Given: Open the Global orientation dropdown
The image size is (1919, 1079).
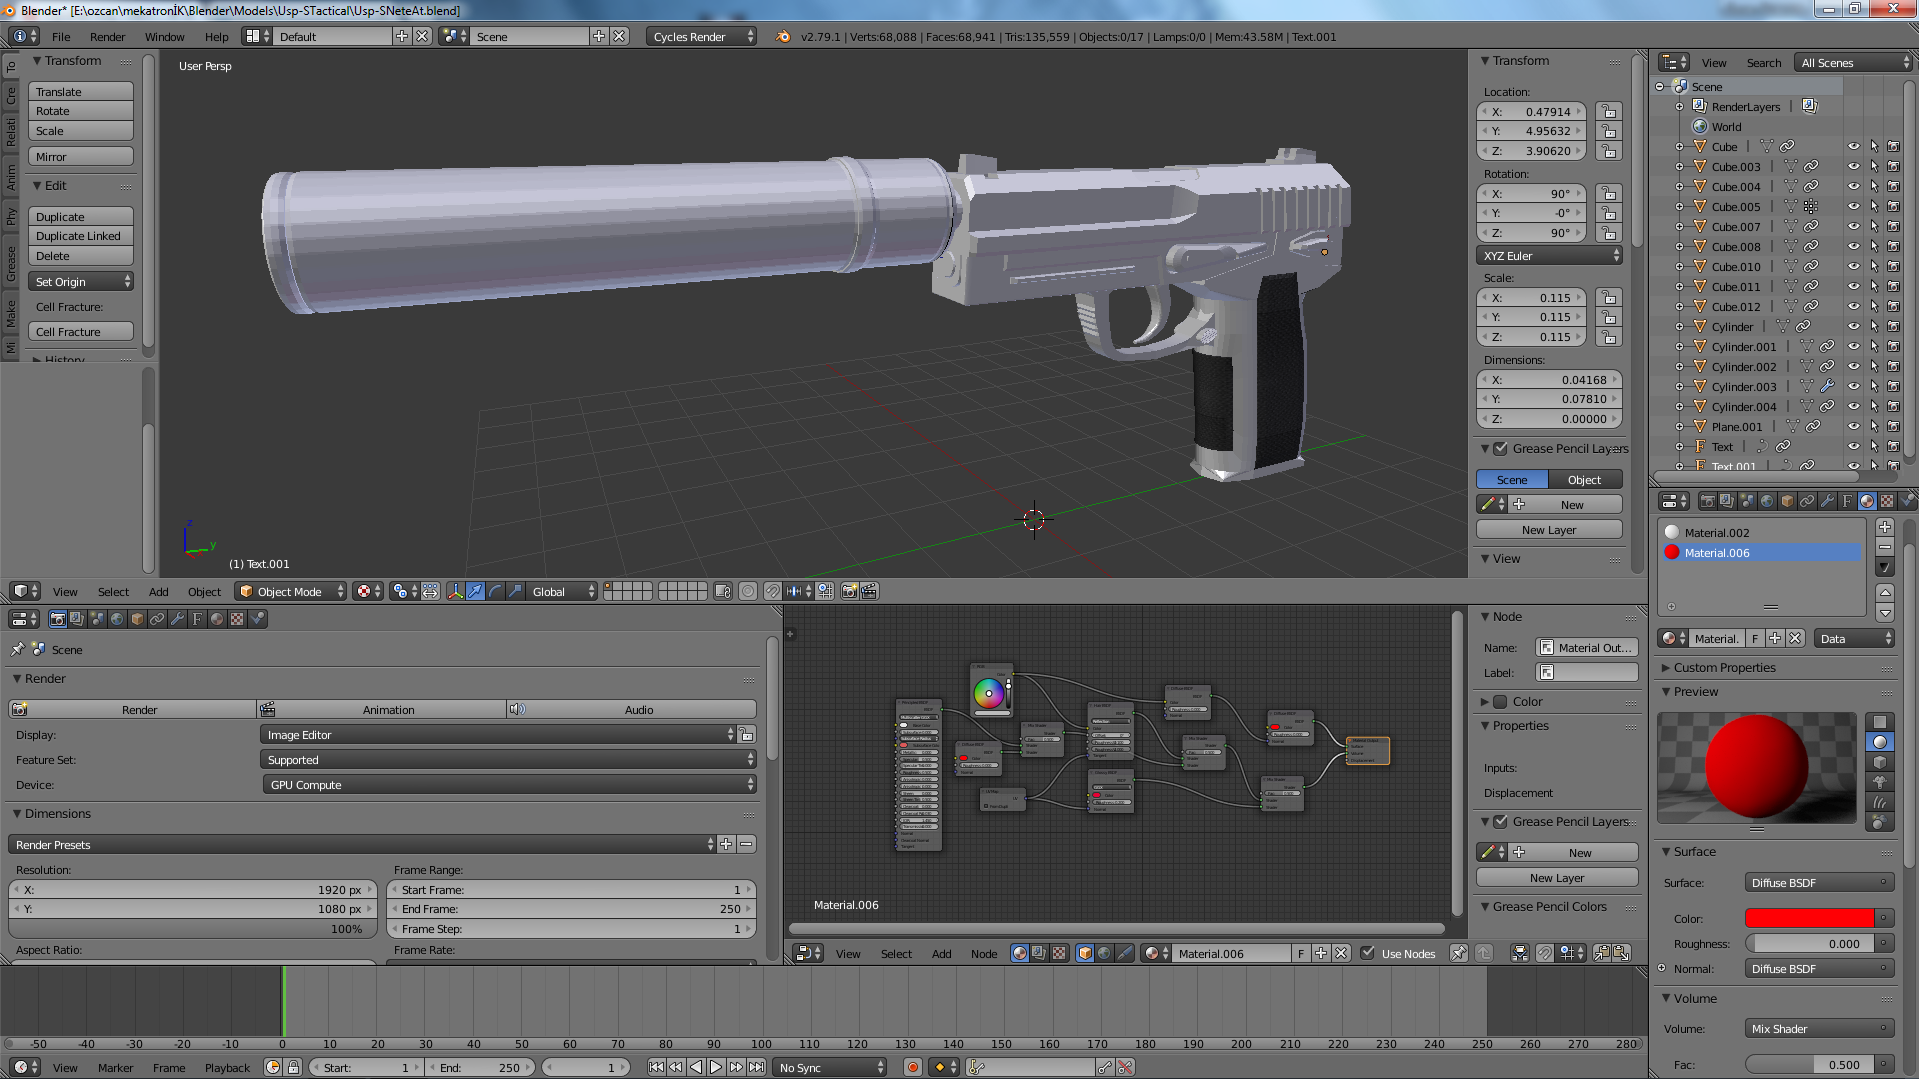Looking at the screenshot, I should coord(562,592).
